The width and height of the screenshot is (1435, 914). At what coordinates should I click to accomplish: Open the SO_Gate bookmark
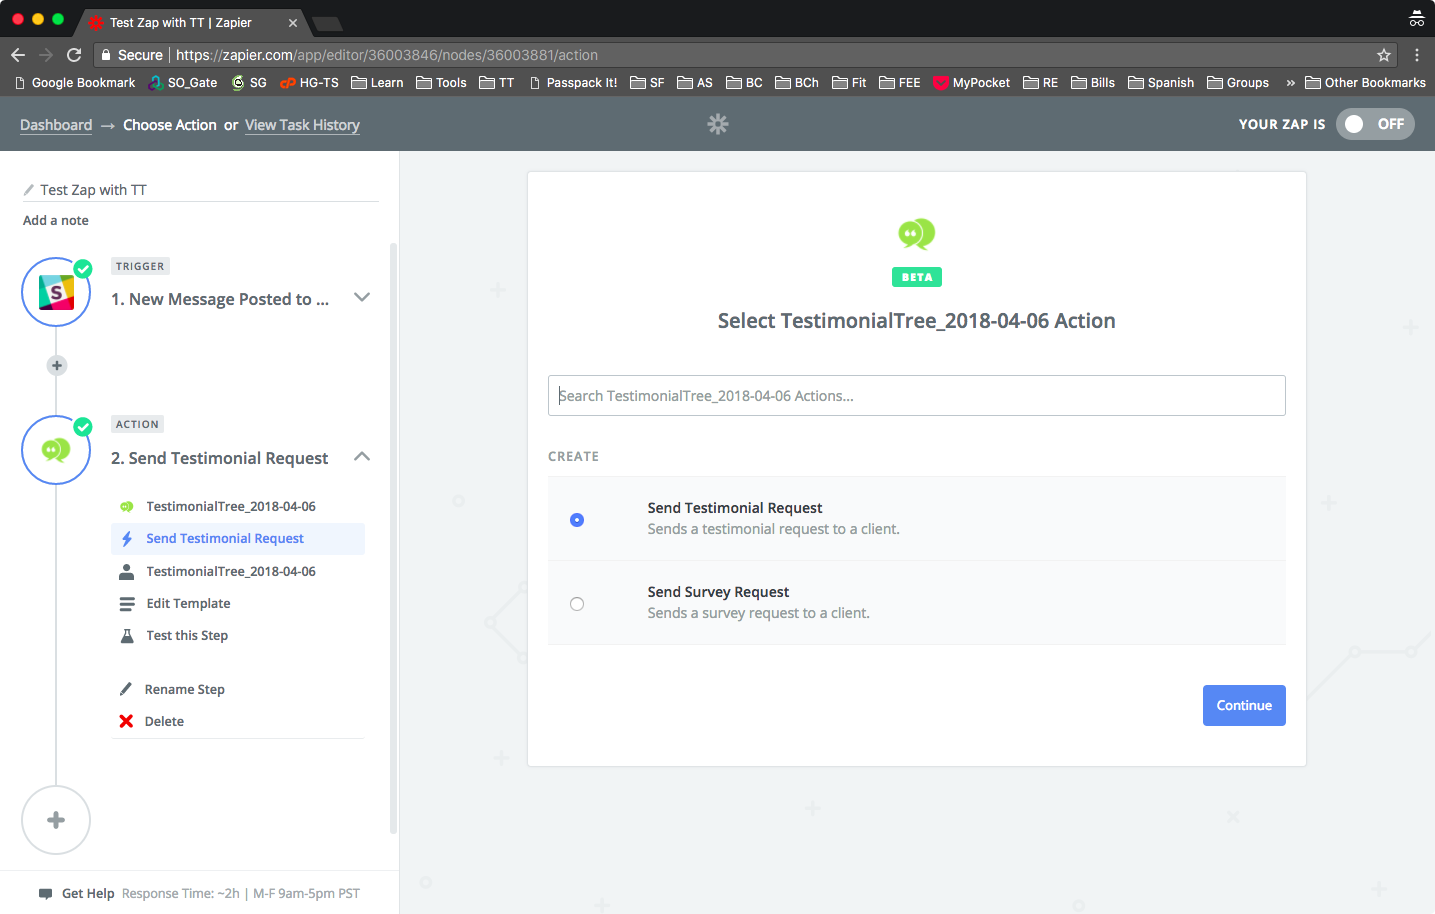click(183, 83)
